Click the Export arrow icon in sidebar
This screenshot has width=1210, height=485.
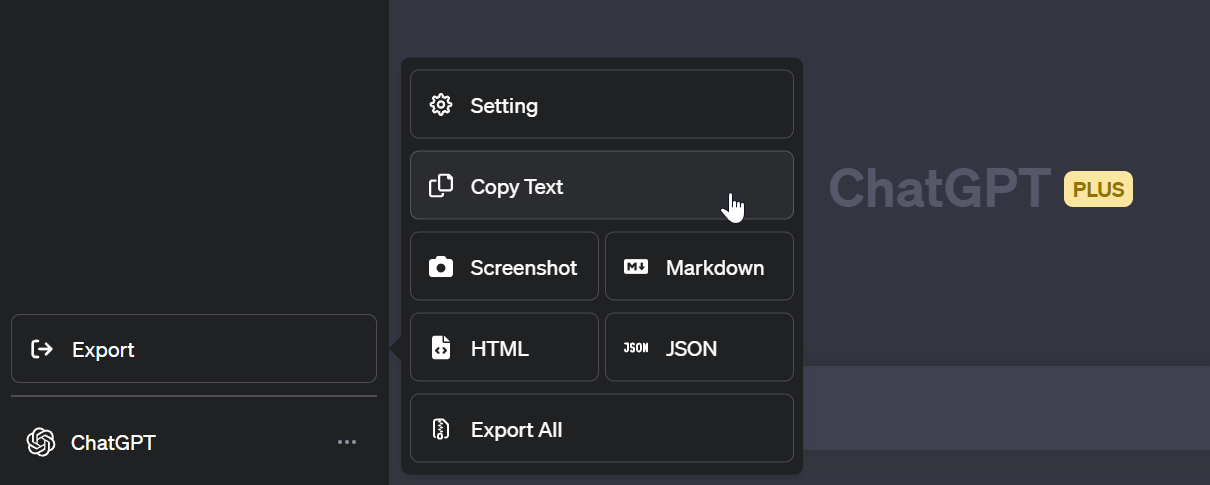click(42, 349)
